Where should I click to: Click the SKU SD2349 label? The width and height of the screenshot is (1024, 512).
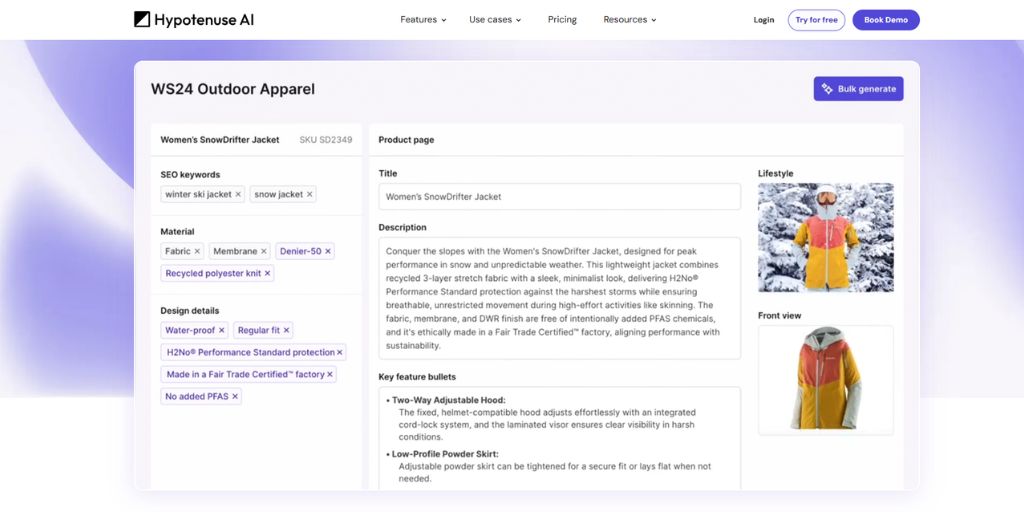(x=326, y=140)
